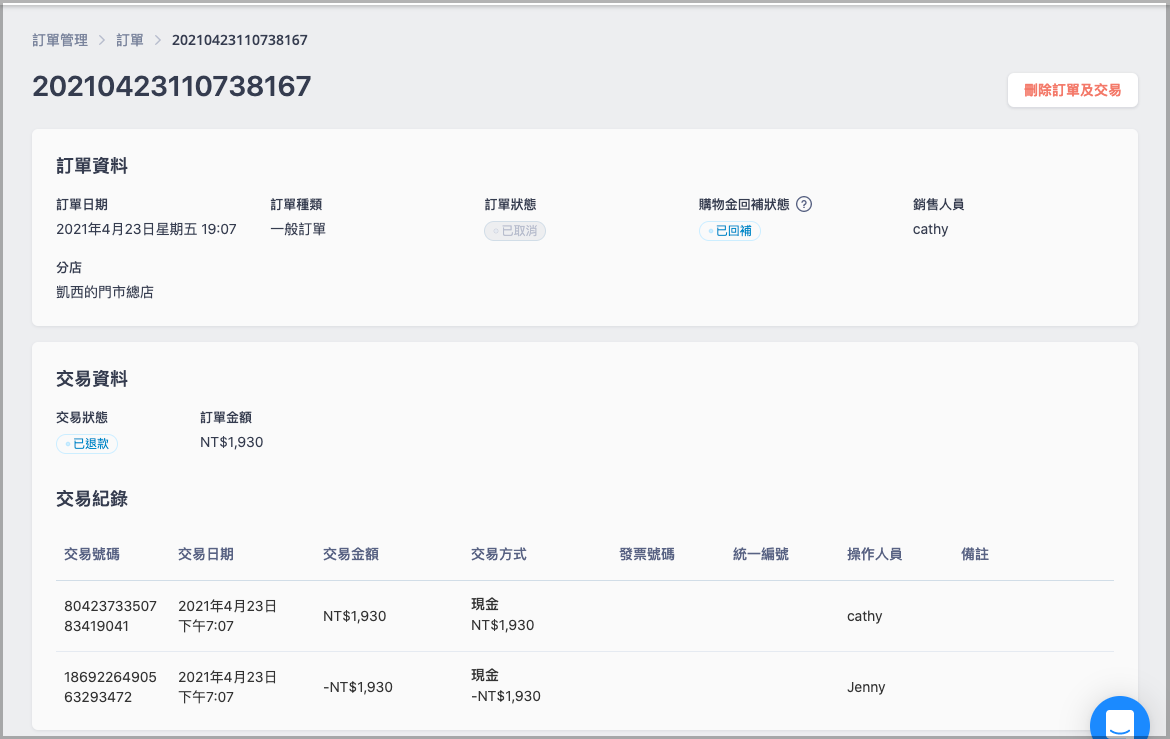Viewport: 1170px width, 739px height.
Task: Click the 交易方式 column header
Action: click(498, 554)
